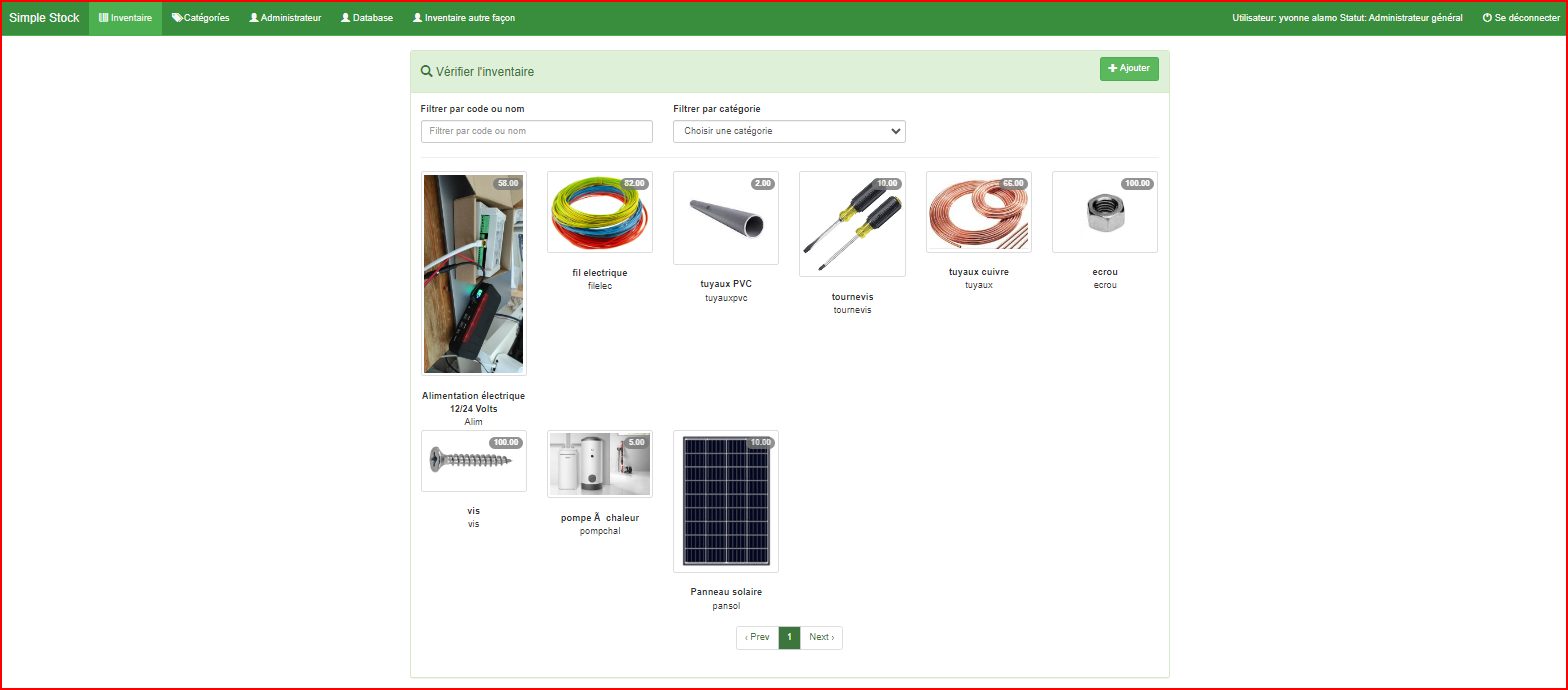Go to the Next pagination page

821,637
